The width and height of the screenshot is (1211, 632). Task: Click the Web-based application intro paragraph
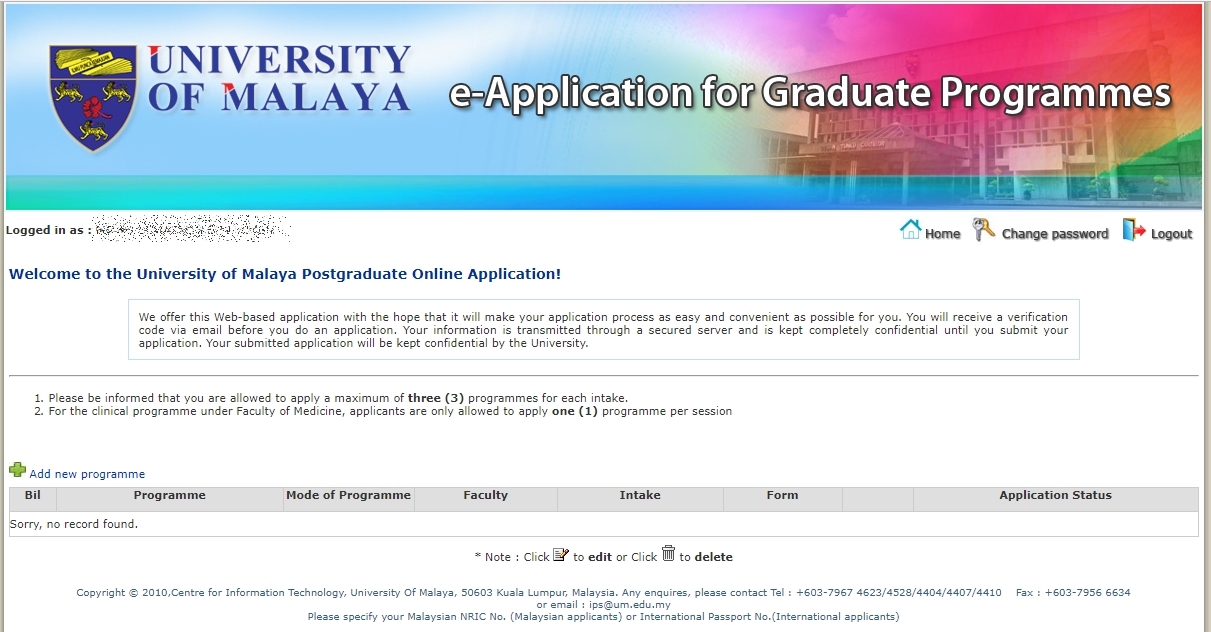[x=603, y=330]
